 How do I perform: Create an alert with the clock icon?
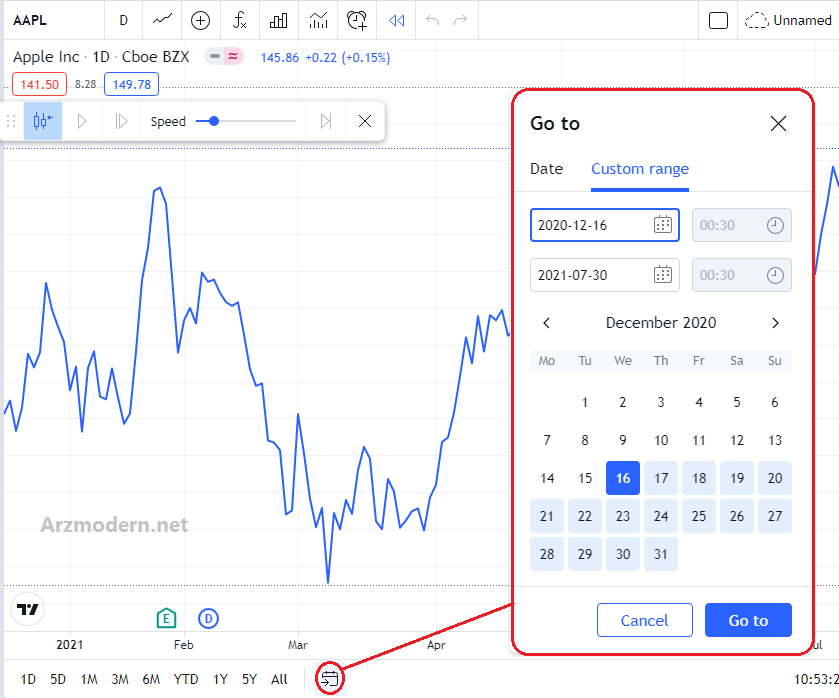357,20
